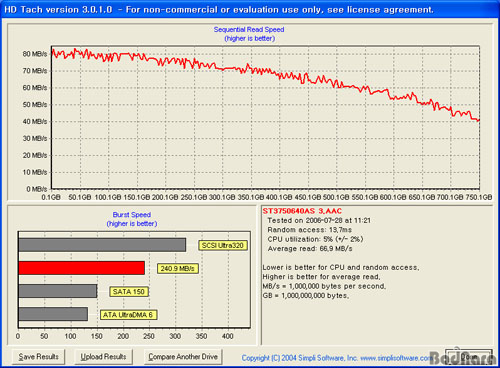Viewport: 500px width, 368px height.
Task: Select the gray SCSI Ultra320 bar
Action: (x=102, y=245)
